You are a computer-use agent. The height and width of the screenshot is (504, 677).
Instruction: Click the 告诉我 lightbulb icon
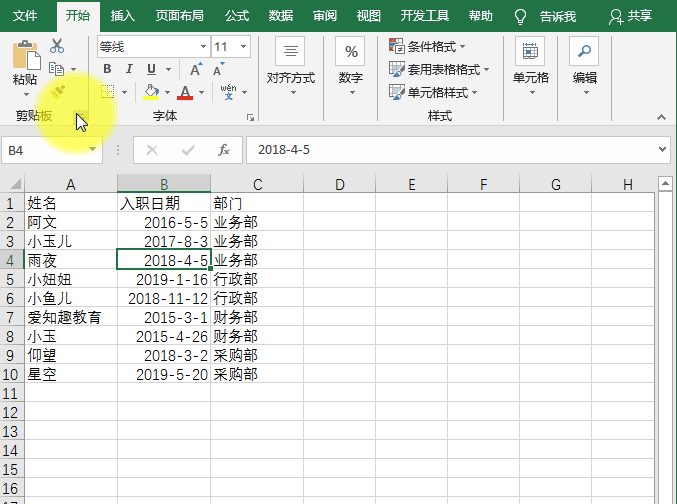tap(520, 16)
